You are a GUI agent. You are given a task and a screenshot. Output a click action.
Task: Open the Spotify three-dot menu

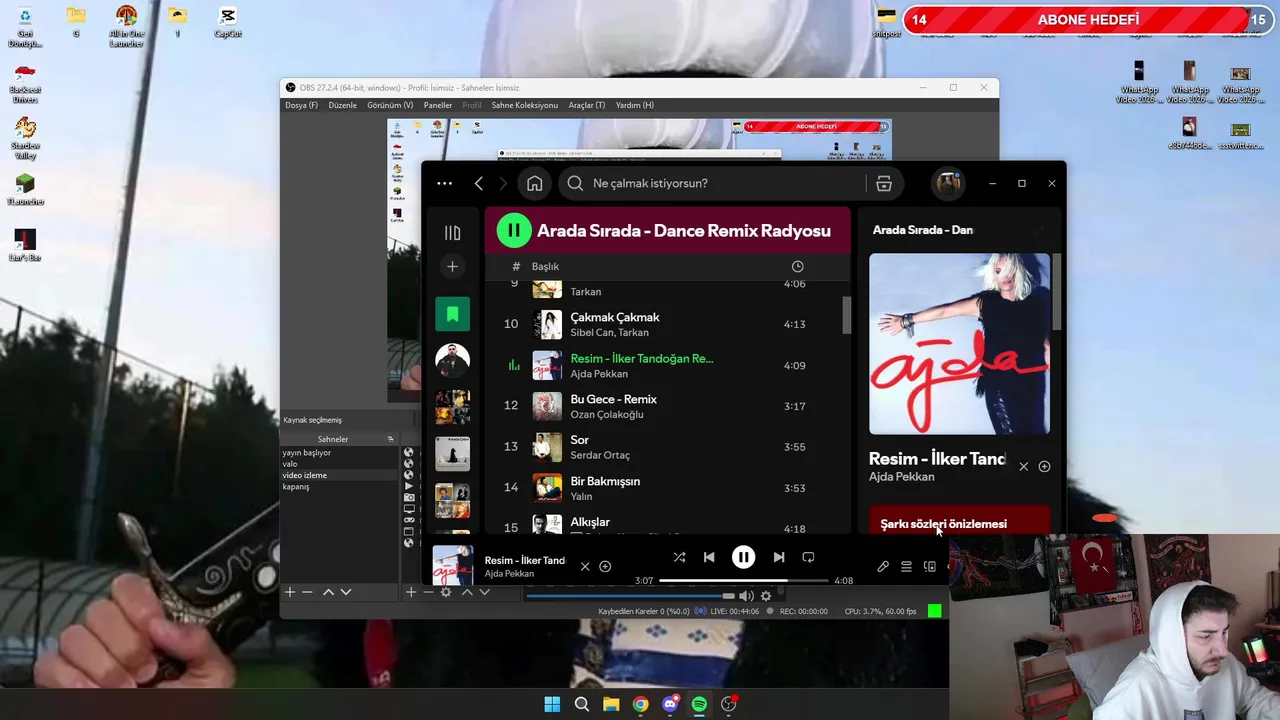click(444, 183)
